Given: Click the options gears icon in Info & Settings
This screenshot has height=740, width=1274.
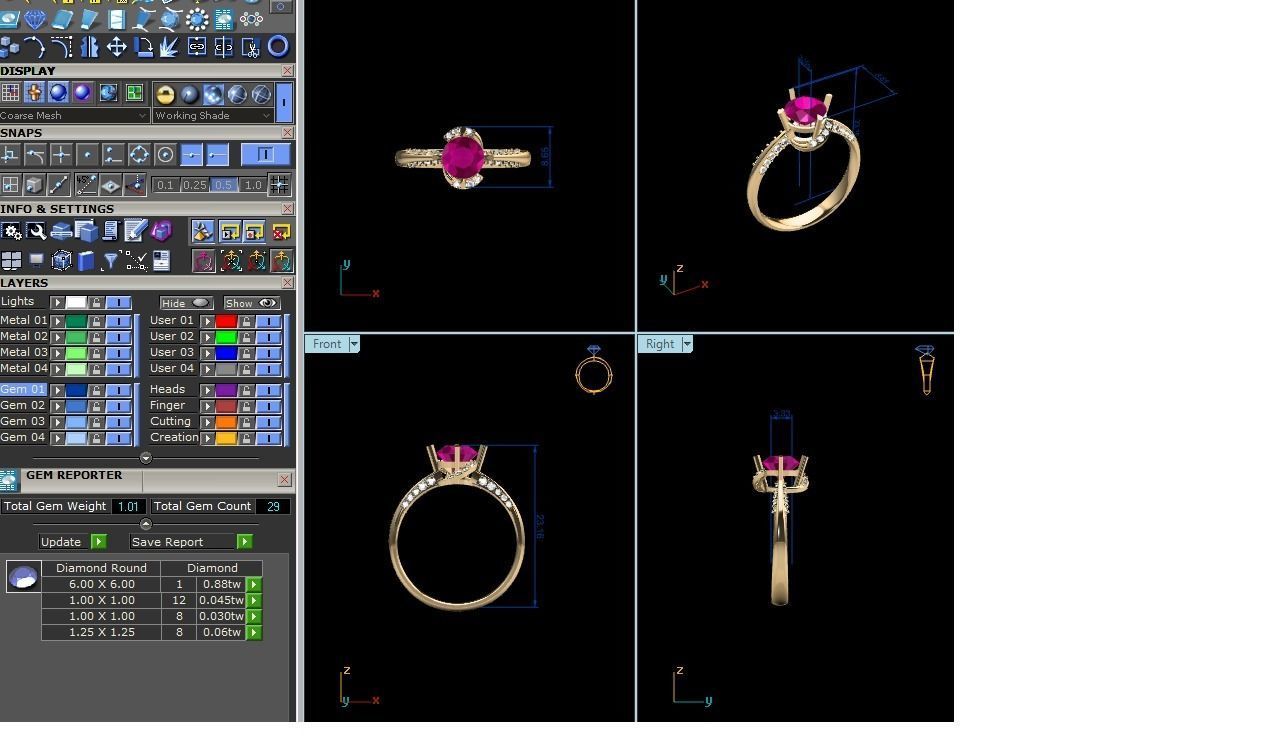Looking at the screenshot, I should click(12, 231).
